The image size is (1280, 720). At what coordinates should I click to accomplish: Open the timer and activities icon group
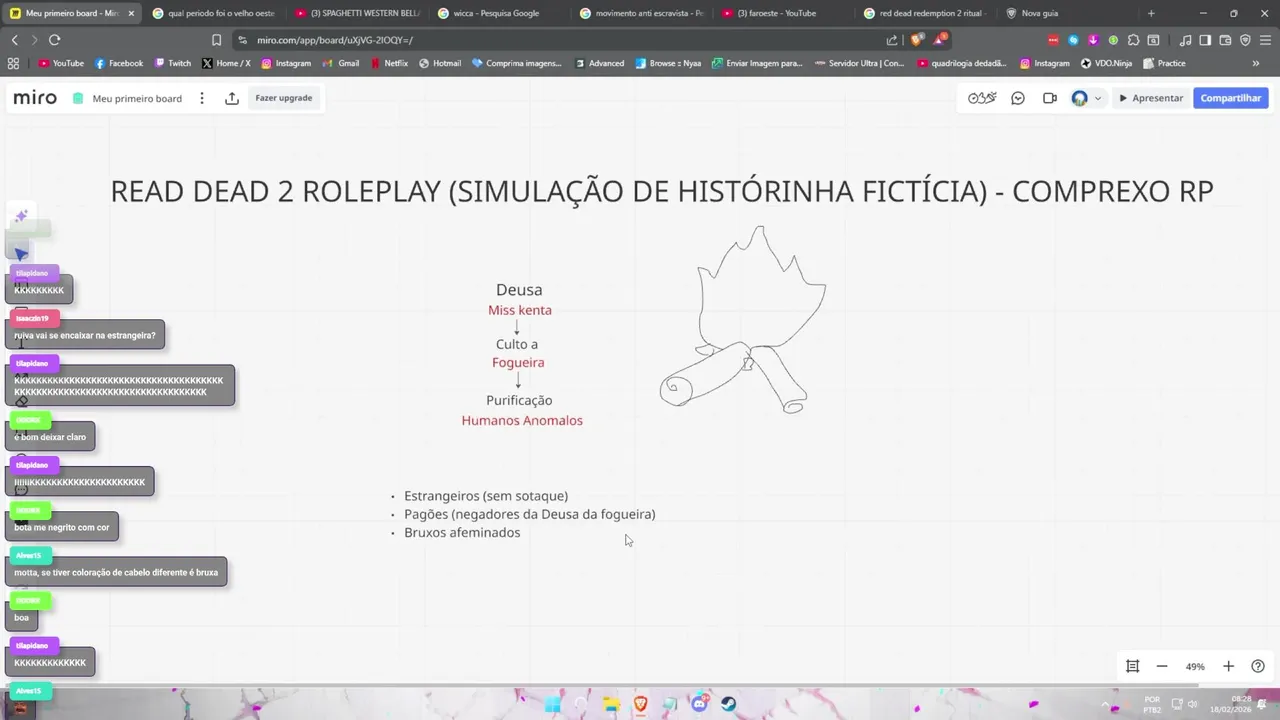point(982,98)
